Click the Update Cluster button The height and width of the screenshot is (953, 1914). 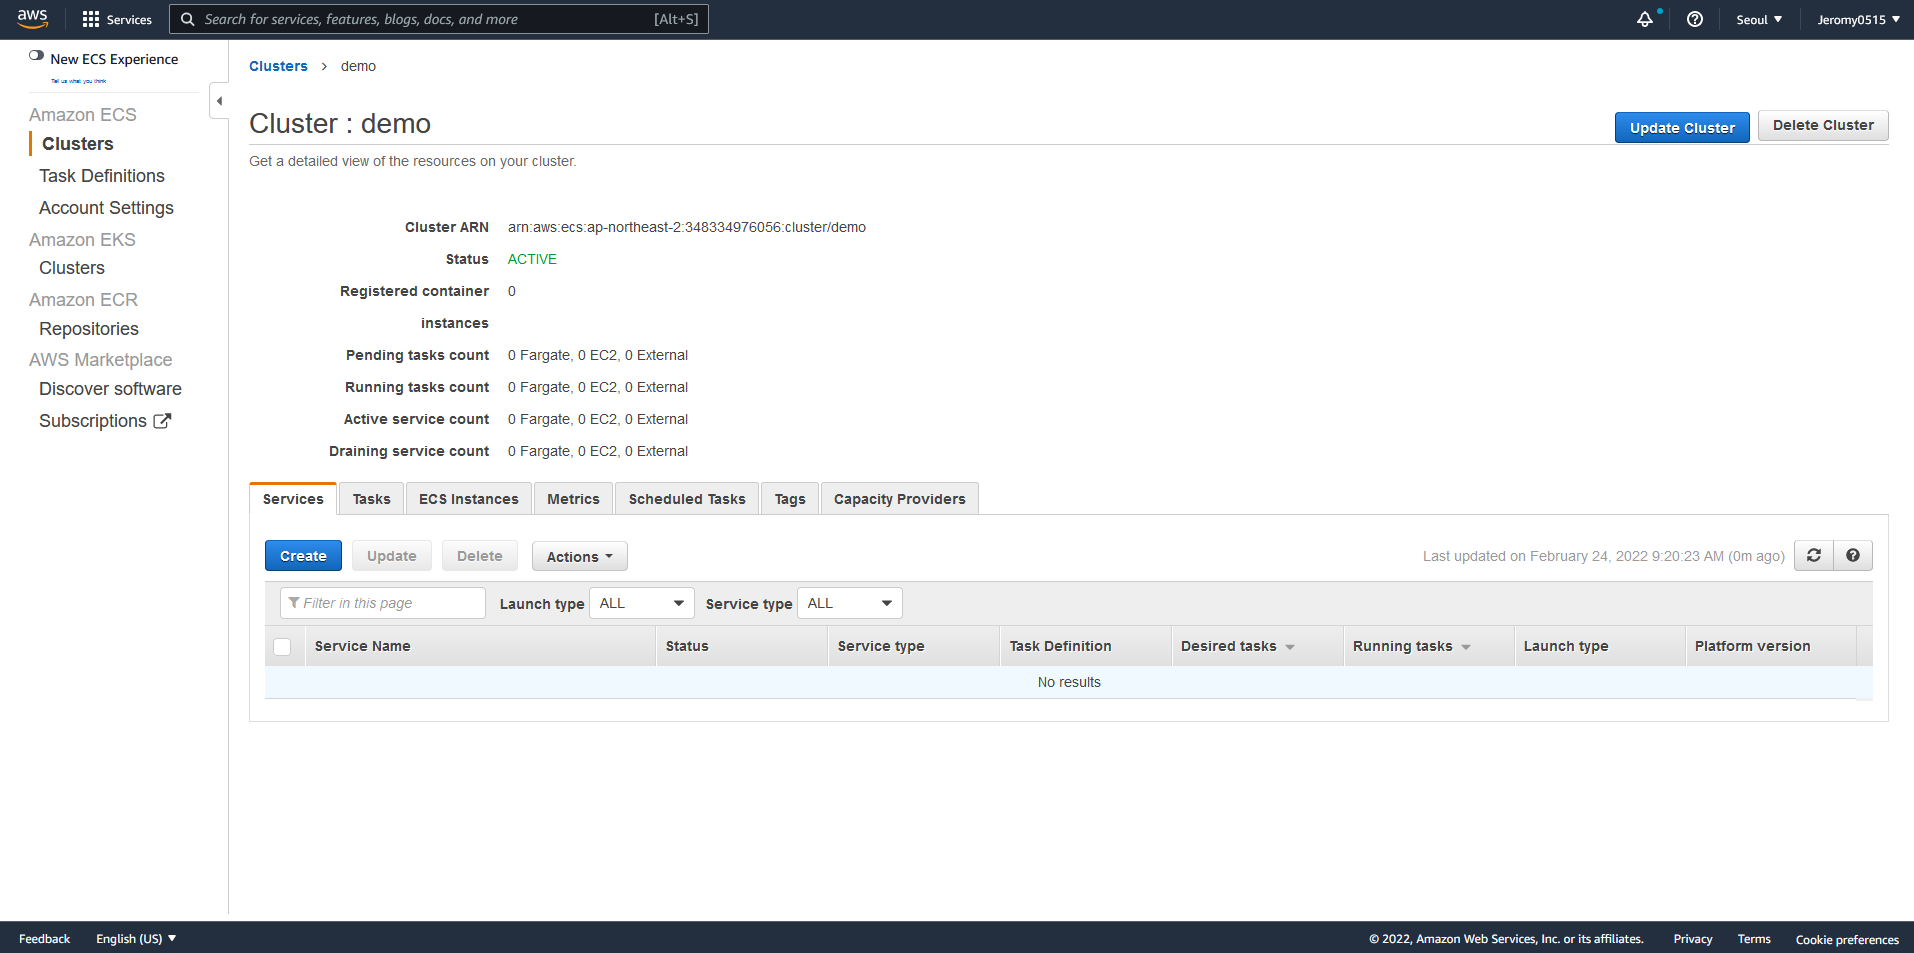[1682, 127]
